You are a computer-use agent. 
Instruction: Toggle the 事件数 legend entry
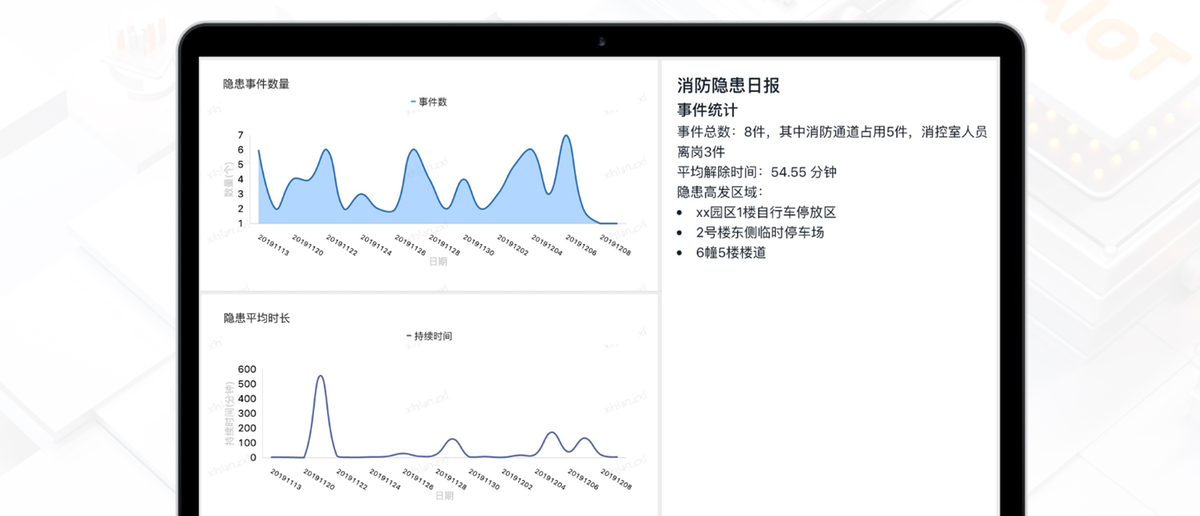coord(432,102)
